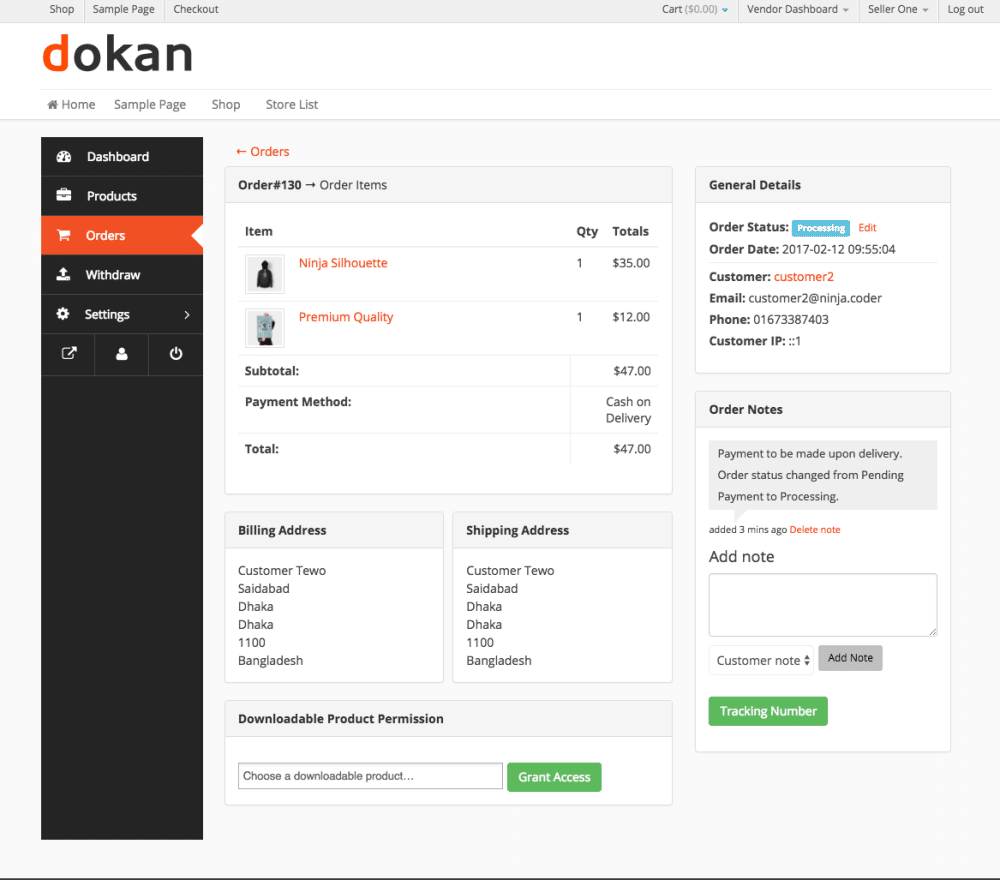Viewport: 1000px width, 880px height.
Task: Open profile with the user icon
Action: [120, 353]
